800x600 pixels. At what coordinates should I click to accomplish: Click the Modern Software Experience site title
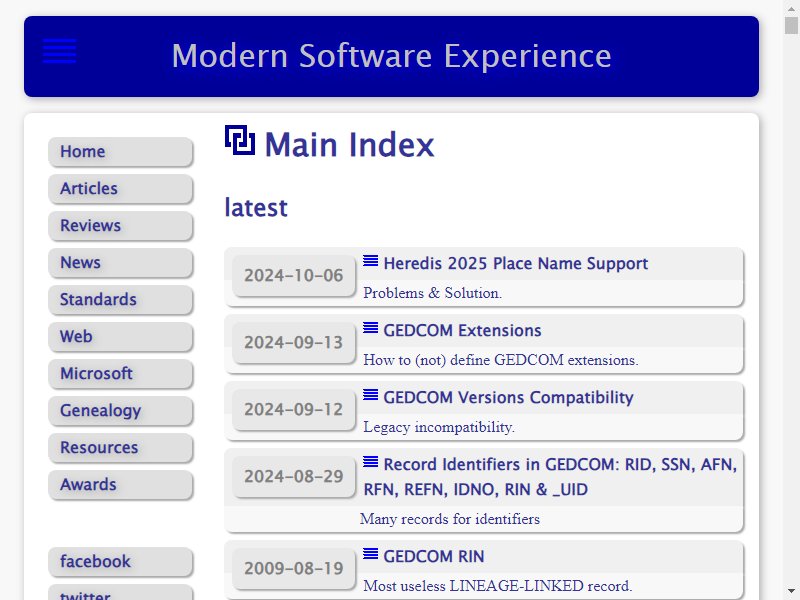click(391, 56)
